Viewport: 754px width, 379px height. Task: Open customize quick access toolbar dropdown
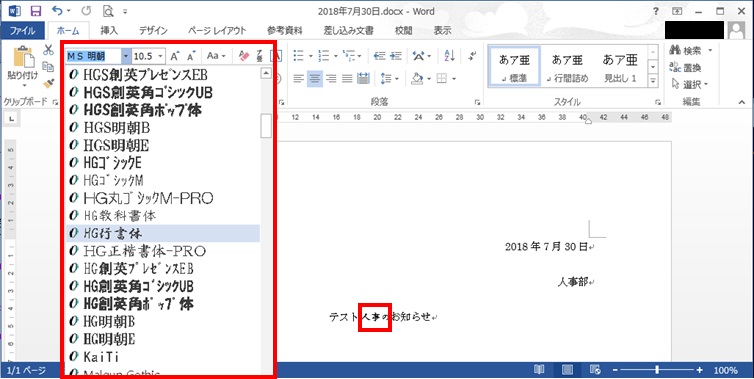pyautogui.click(x=126, y=11)
